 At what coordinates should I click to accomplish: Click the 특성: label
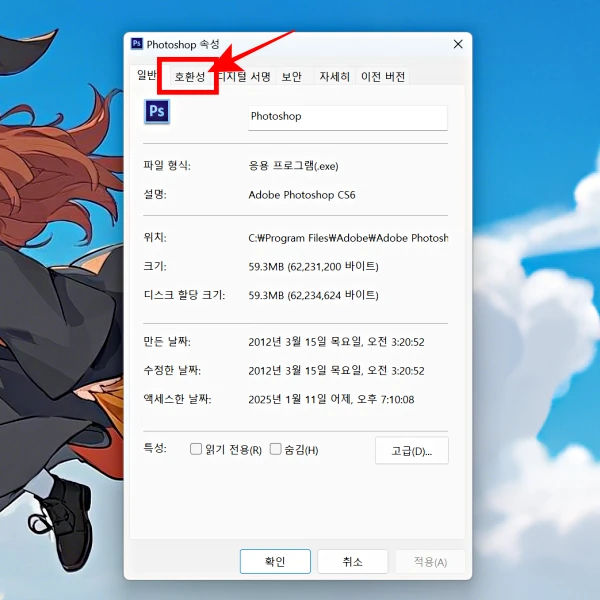pyautogui.click(x=155, y=447)
